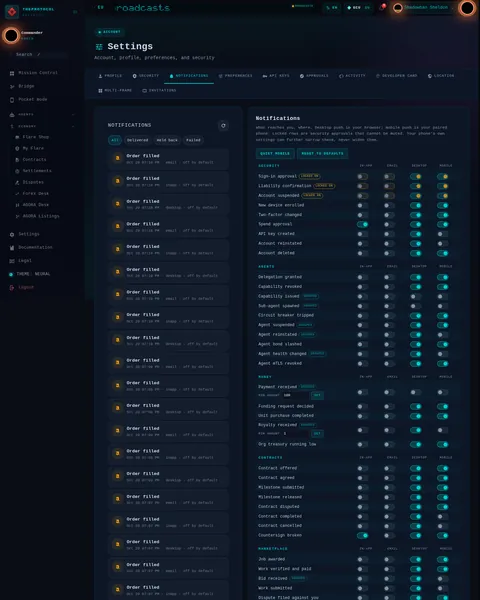Viewport: 480px width, 600px height.
Task: Click Set beside Royalty received minimum amount
Action: (317, 434)
